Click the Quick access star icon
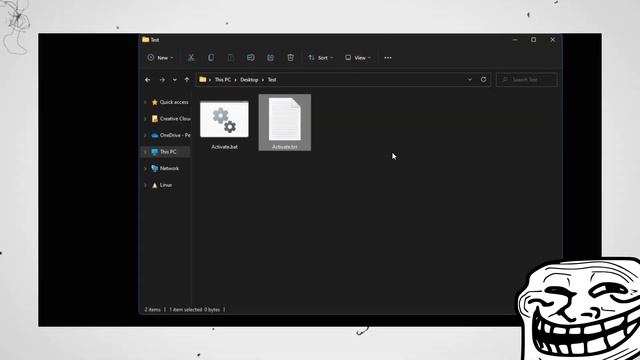The image size is (640, 360). (154, 102)
